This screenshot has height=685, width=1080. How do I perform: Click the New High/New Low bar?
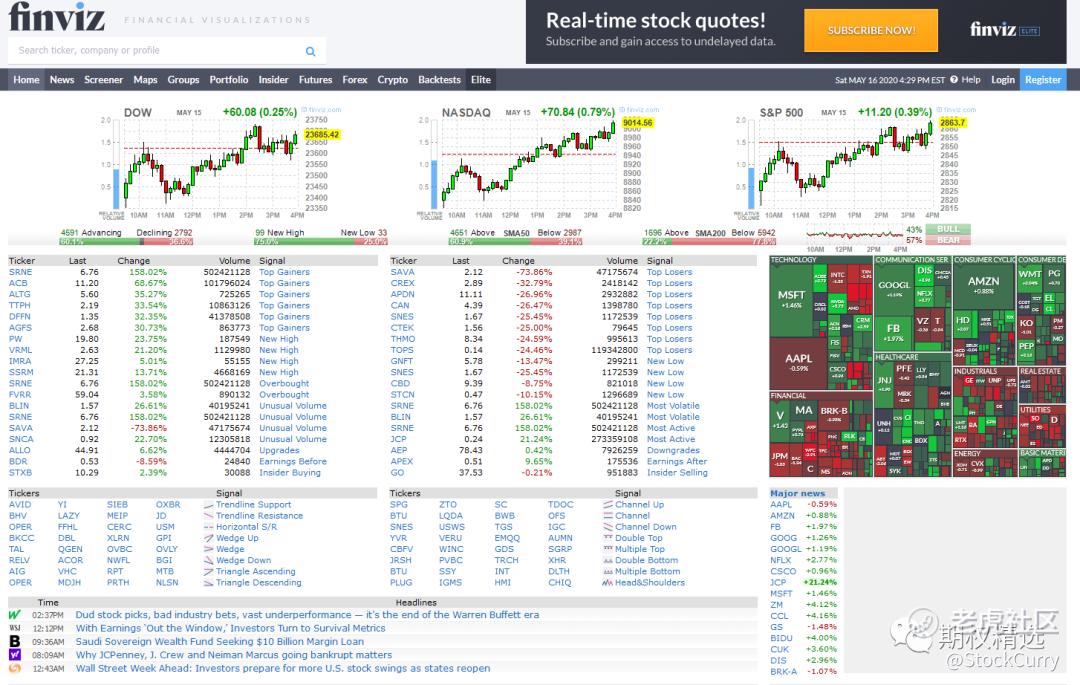[x=321, y=242]
